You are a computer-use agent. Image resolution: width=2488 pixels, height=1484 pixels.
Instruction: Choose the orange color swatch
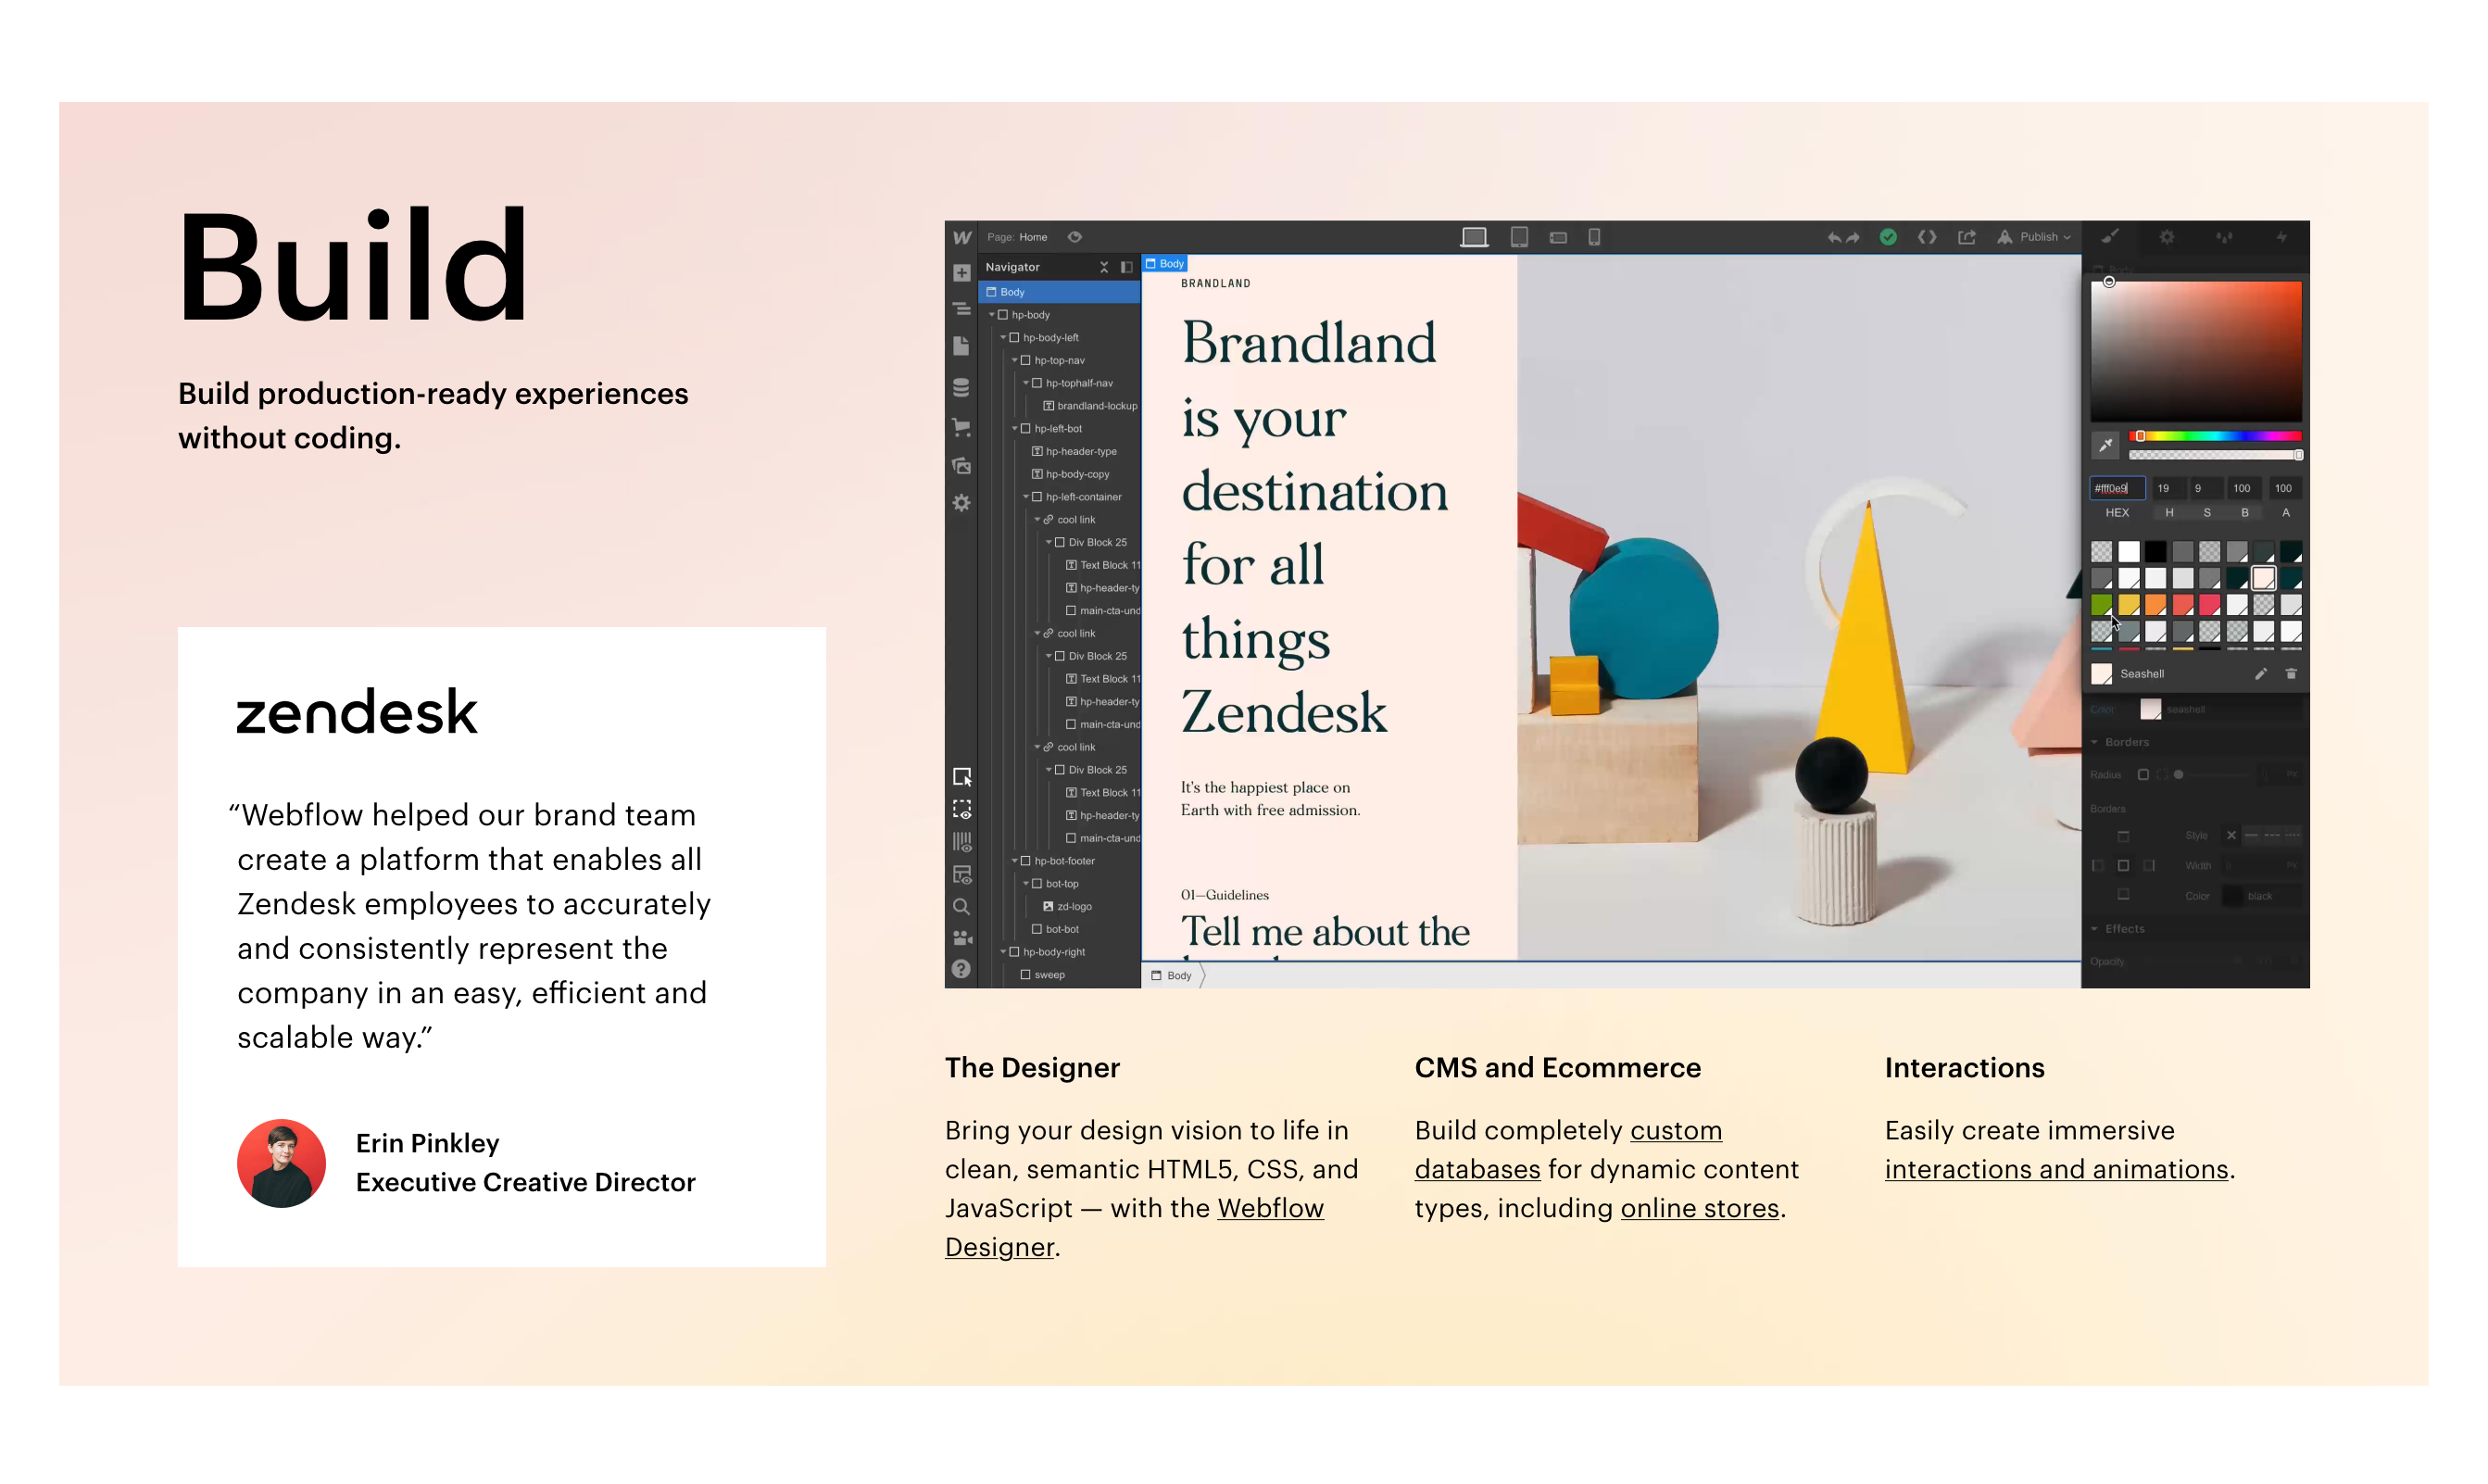point(2155,605)
